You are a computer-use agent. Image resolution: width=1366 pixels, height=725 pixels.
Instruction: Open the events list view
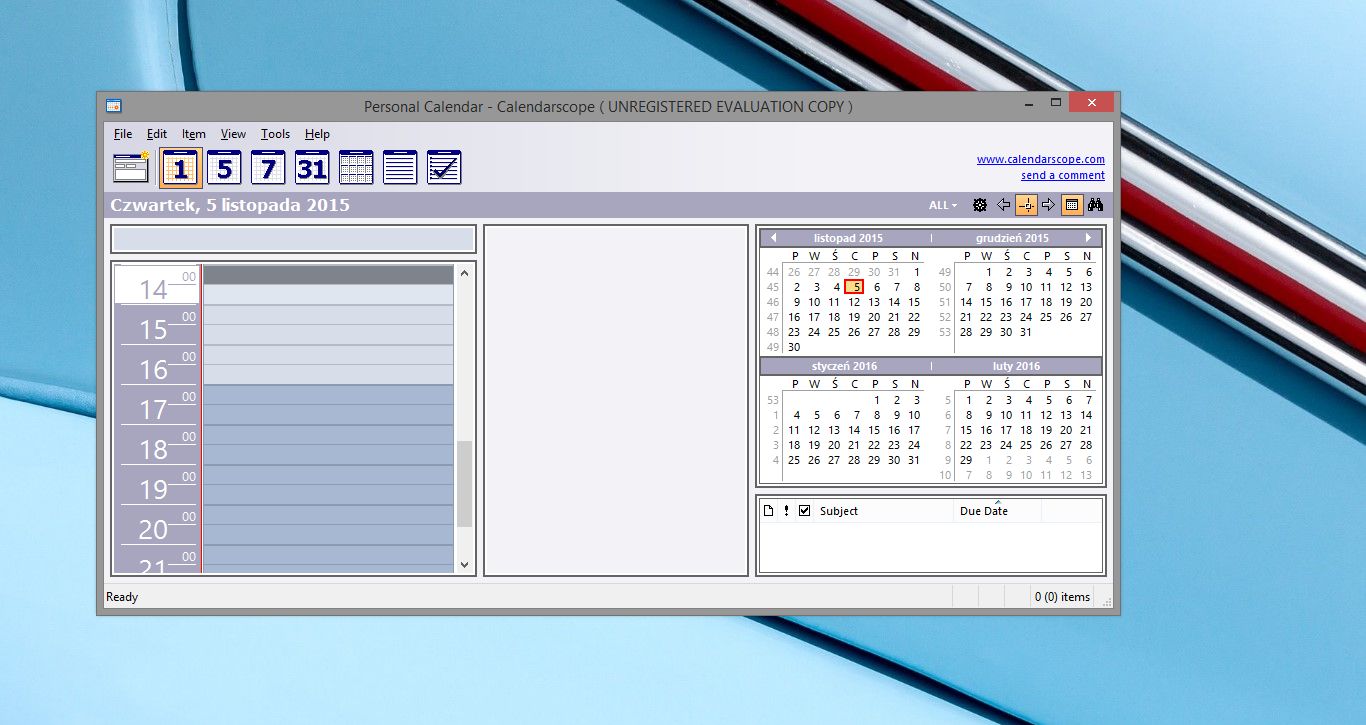tap(400, 168)
